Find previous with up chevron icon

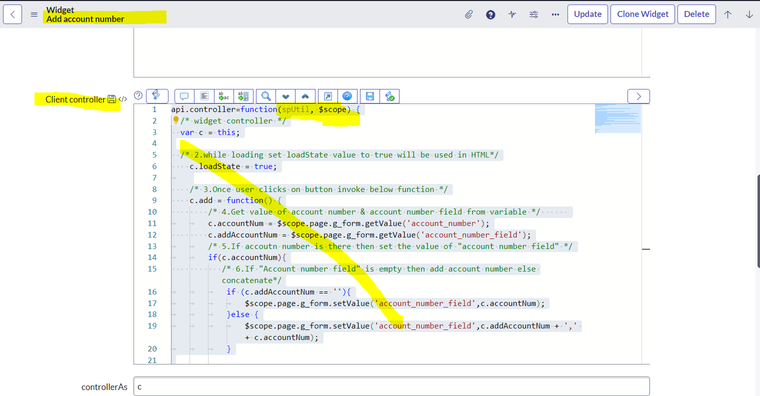(305, 96)
